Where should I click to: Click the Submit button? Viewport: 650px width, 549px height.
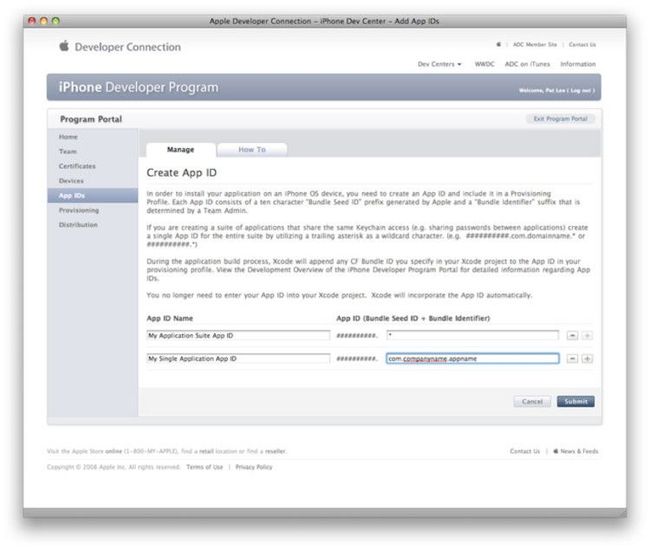[x=575, y=401]
